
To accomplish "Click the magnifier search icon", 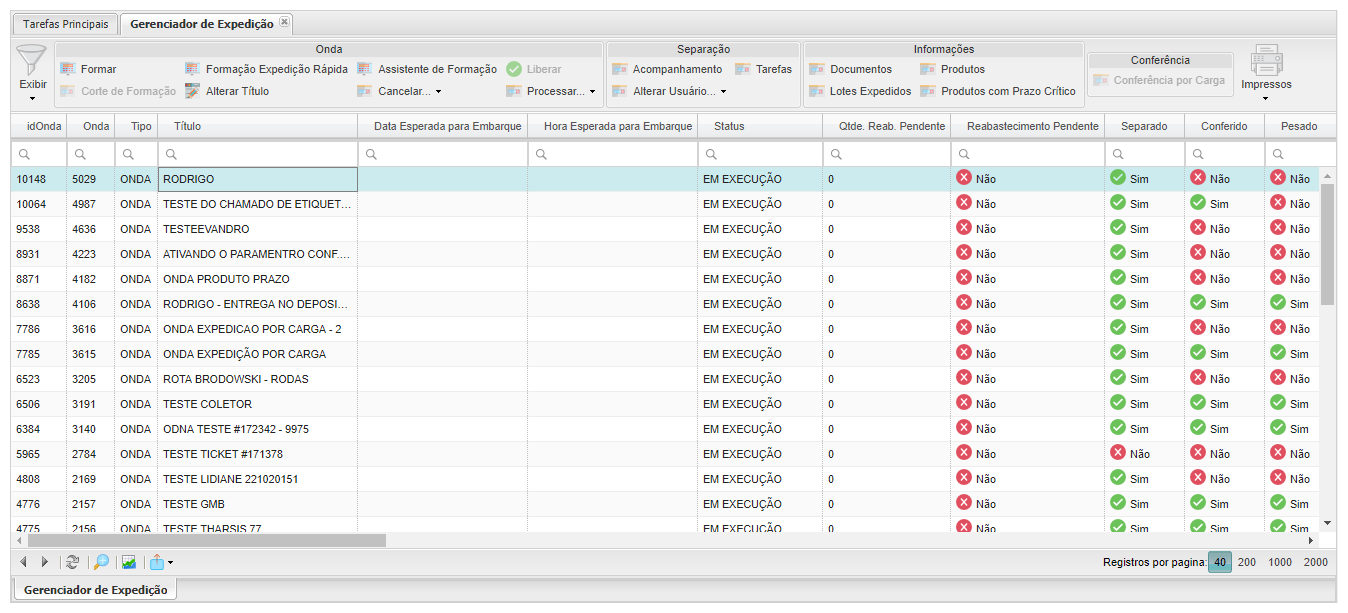I will click(x=101, y=562).
